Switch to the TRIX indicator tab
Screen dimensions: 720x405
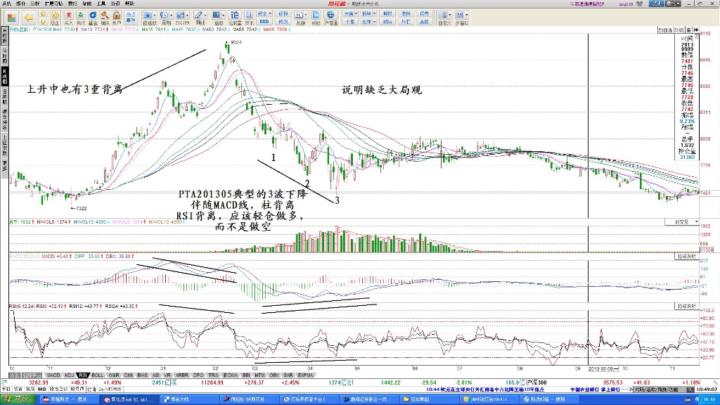coord(214,375)
